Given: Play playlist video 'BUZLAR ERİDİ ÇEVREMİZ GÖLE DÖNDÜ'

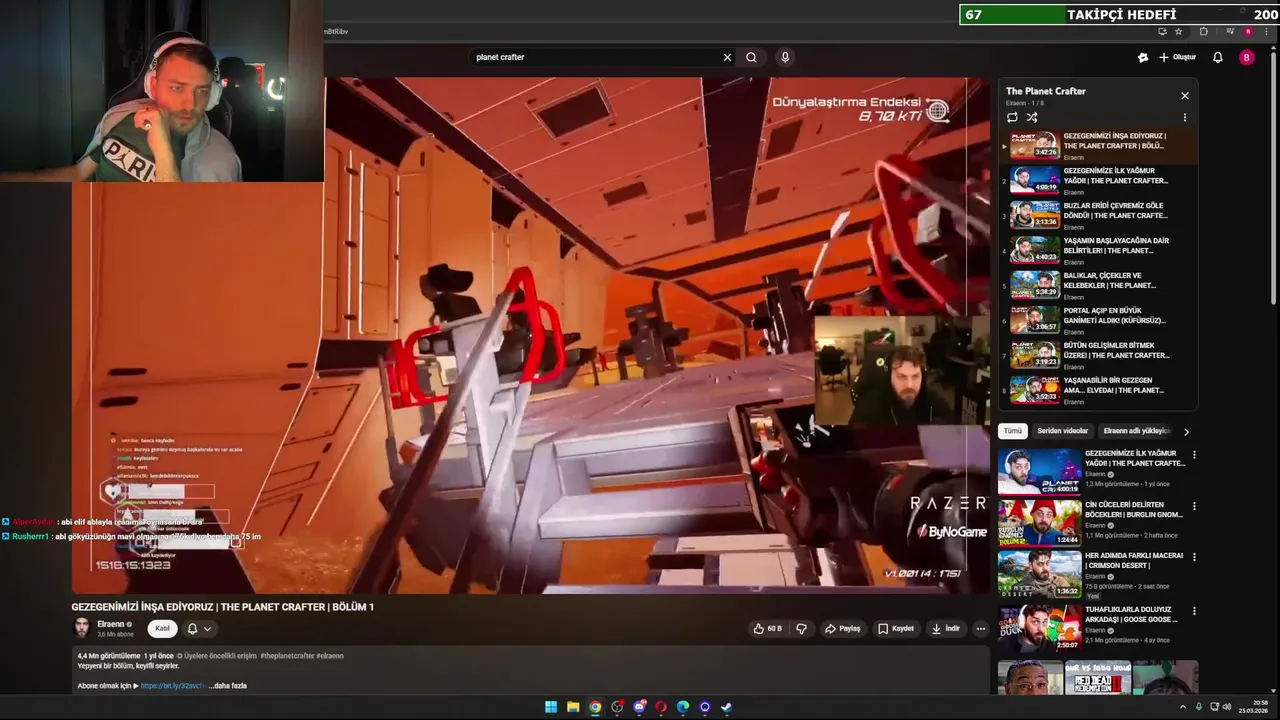Looking at the screenshot, I should point(1099,216).
